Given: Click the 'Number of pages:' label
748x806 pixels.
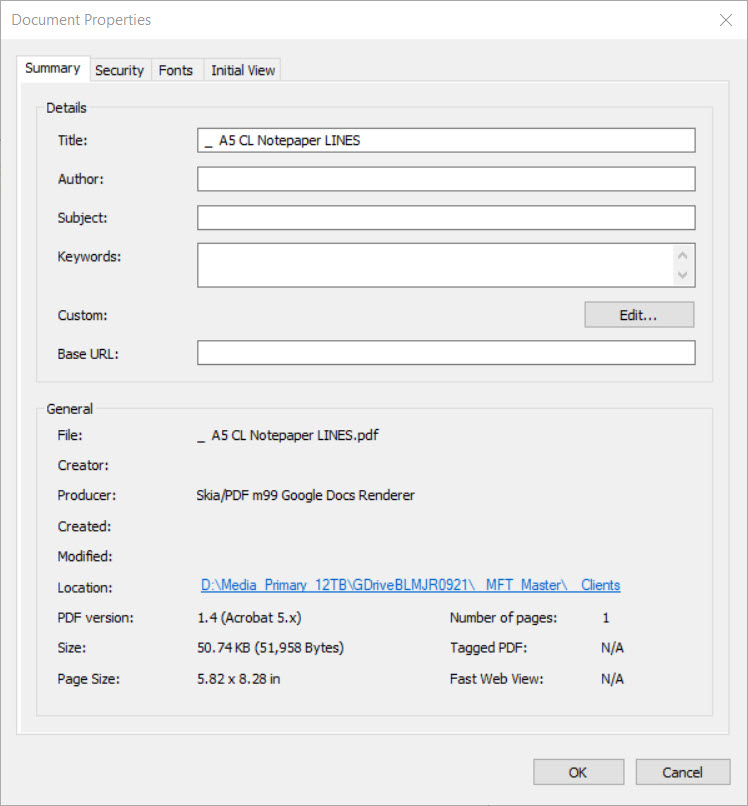Looking at the screenshot, I should click(503, 617).
